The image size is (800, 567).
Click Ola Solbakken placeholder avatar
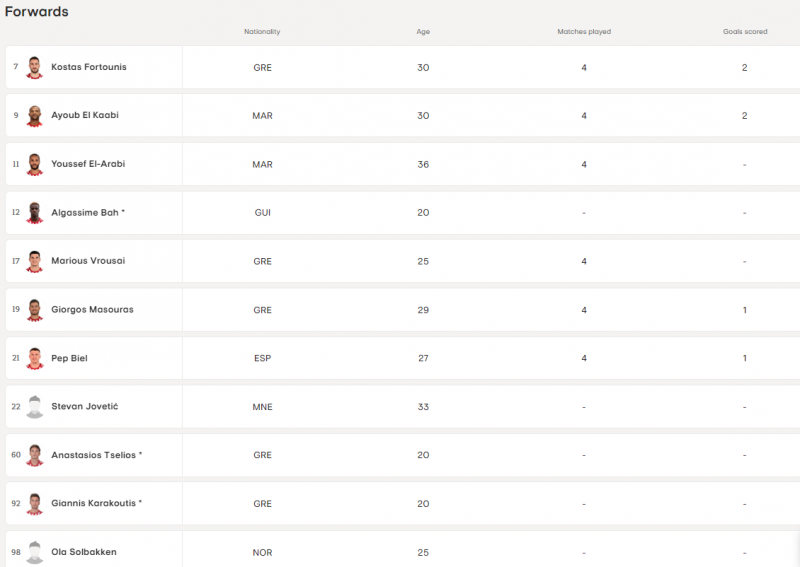(35, 552)
